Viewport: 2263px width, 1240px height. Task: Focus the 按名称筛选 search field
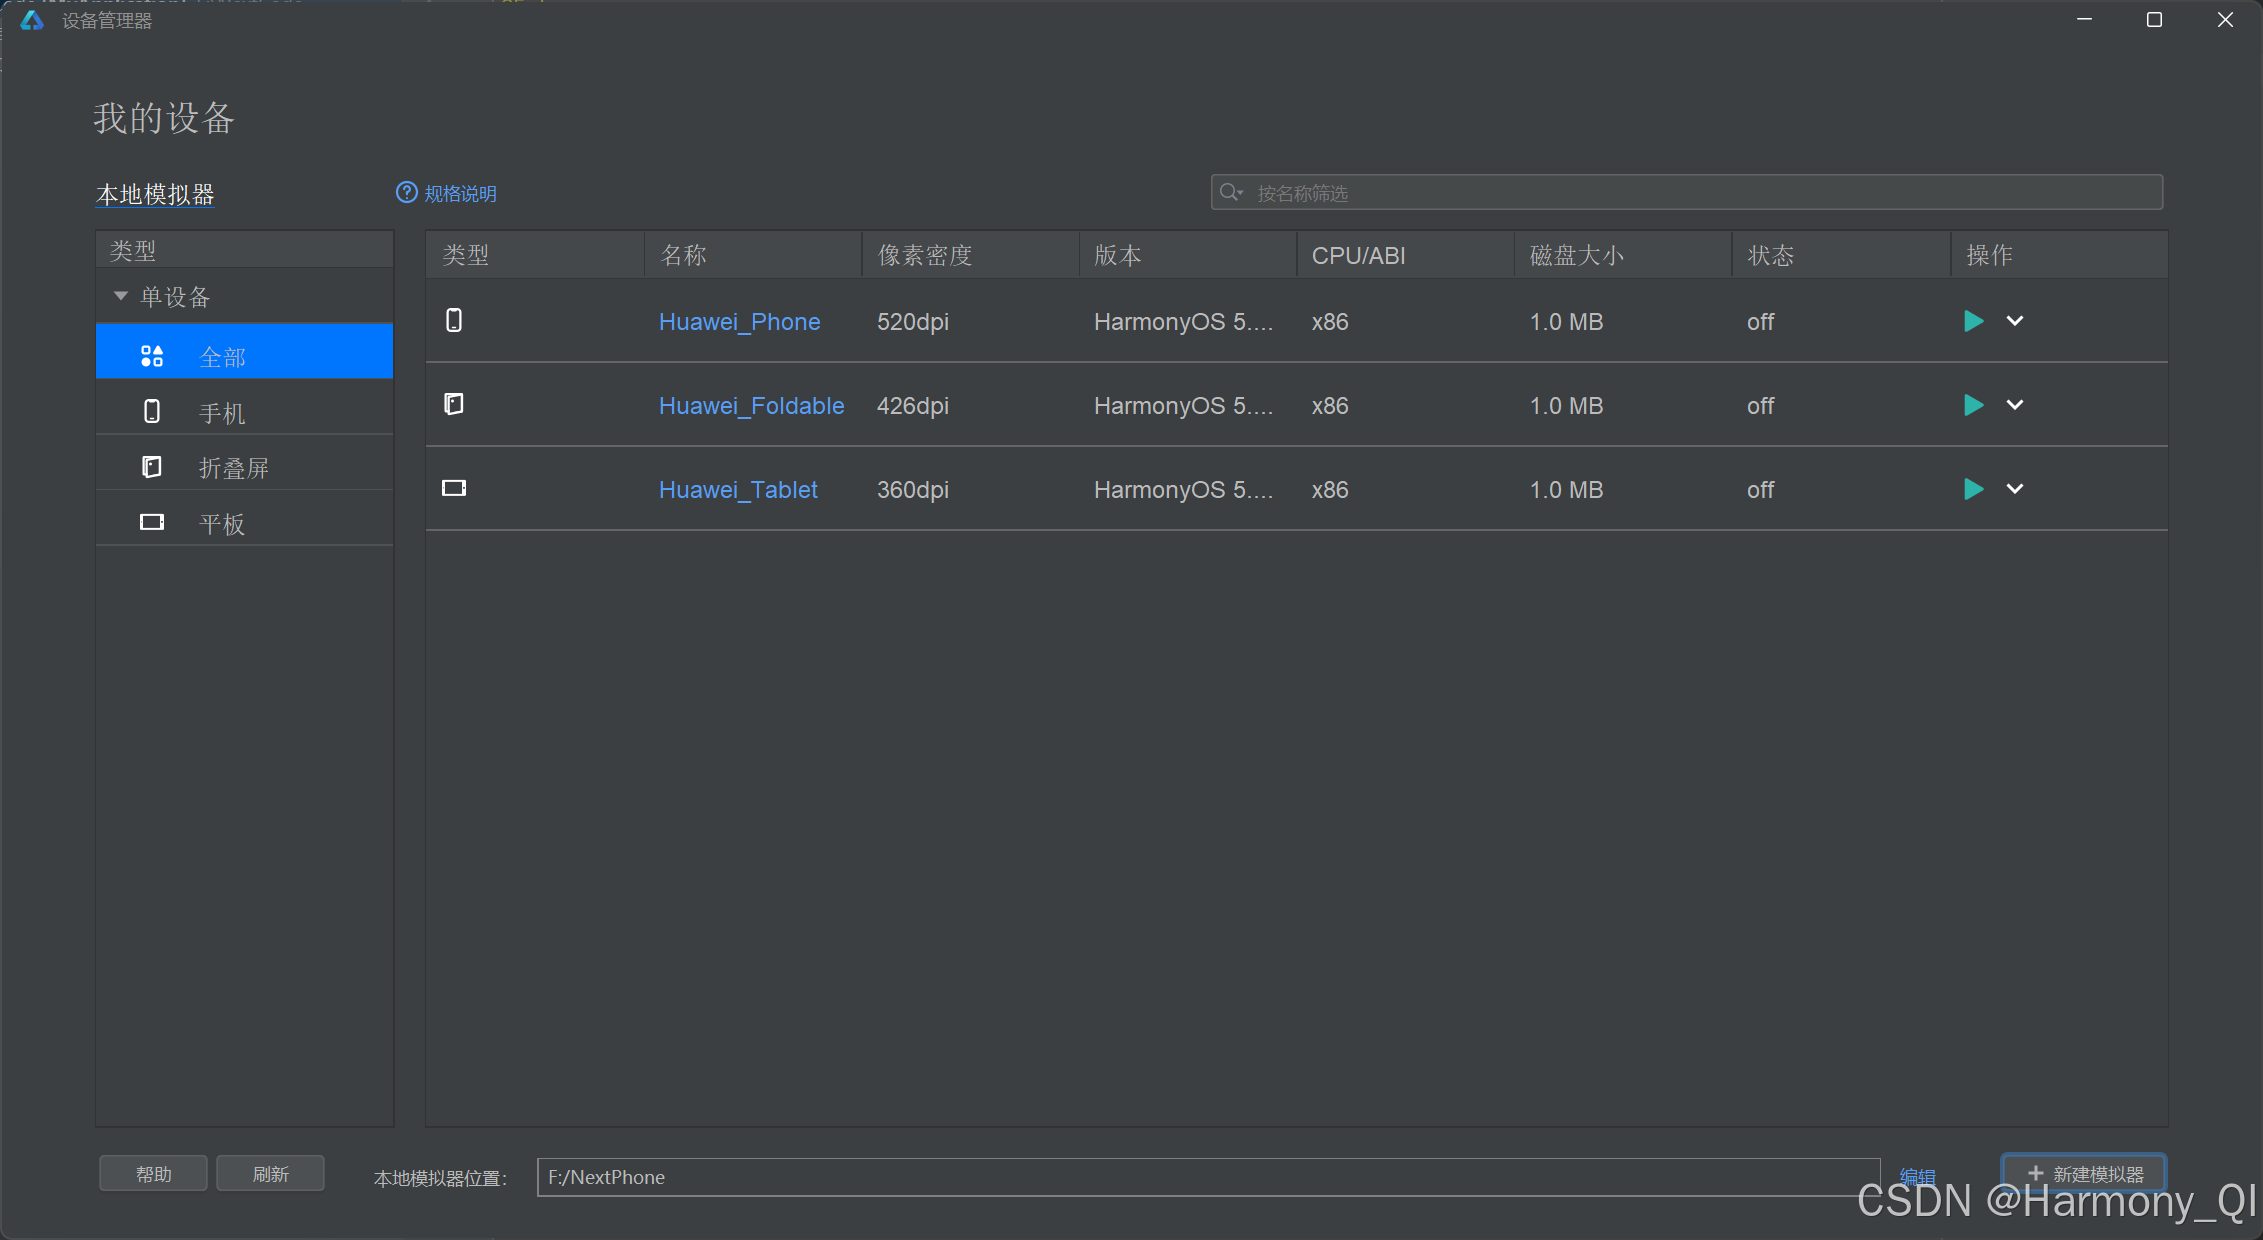pyautogui.click(x=1686, y=192)
